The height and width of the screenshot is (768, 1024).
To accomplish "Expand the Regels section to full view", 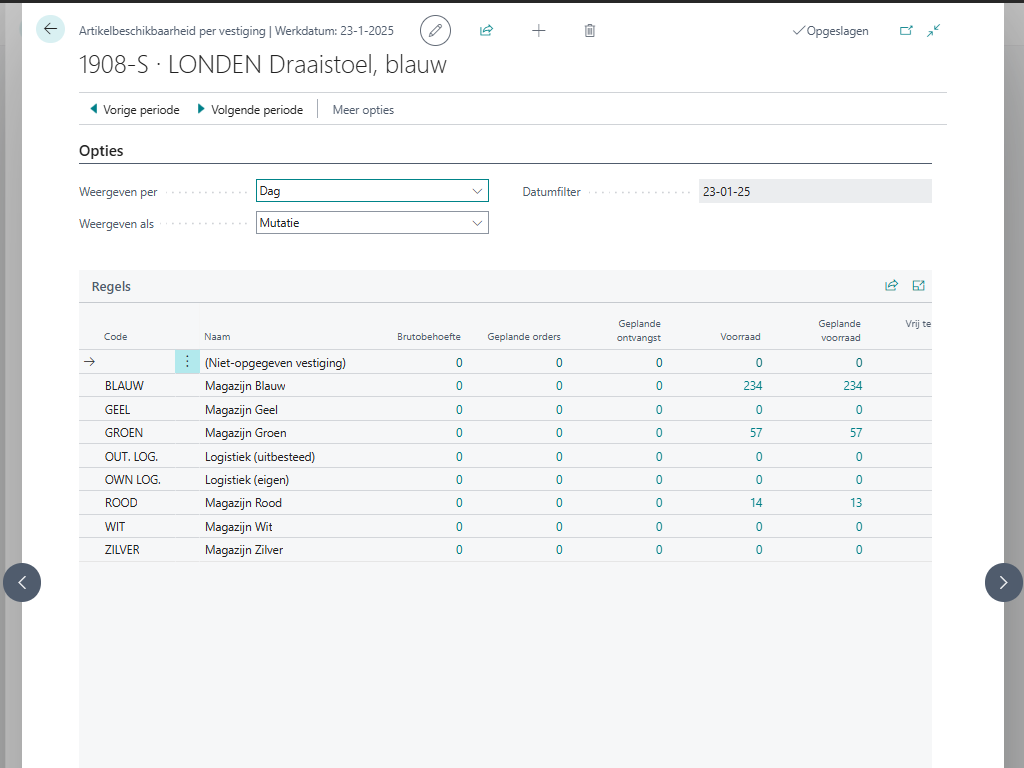I will (919, 286).
